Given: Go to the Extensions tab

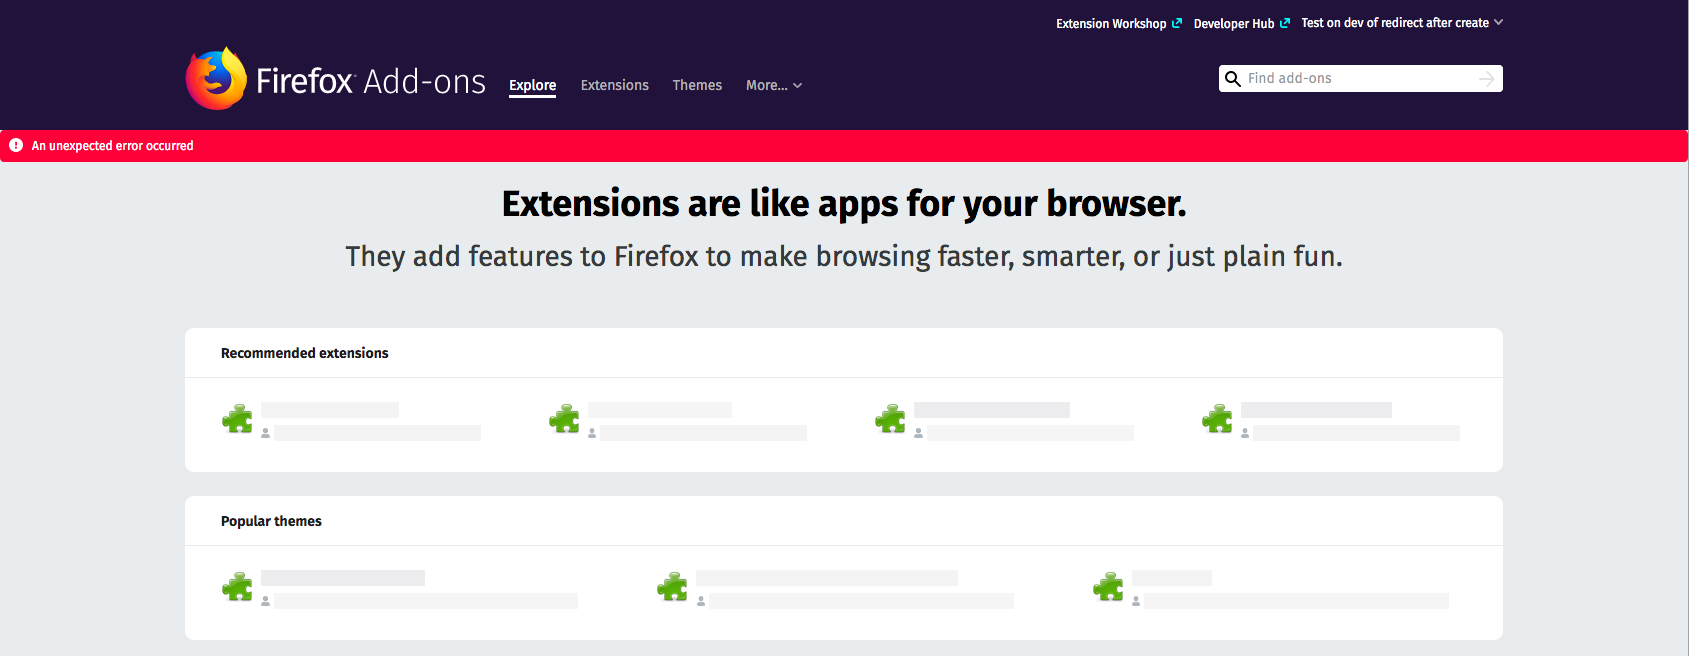Looking at the screenshot, I should (615, 85).
